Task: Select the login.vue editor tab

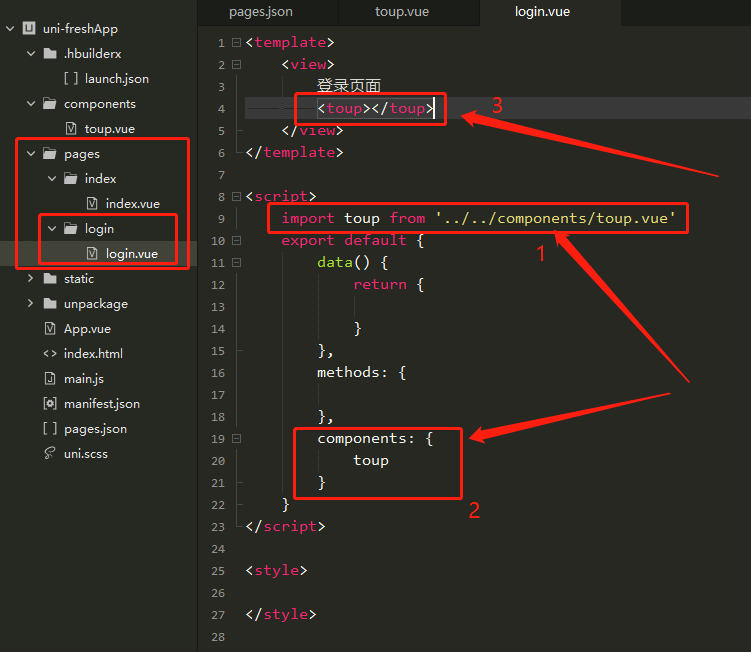Action: [x=542, y=12]
